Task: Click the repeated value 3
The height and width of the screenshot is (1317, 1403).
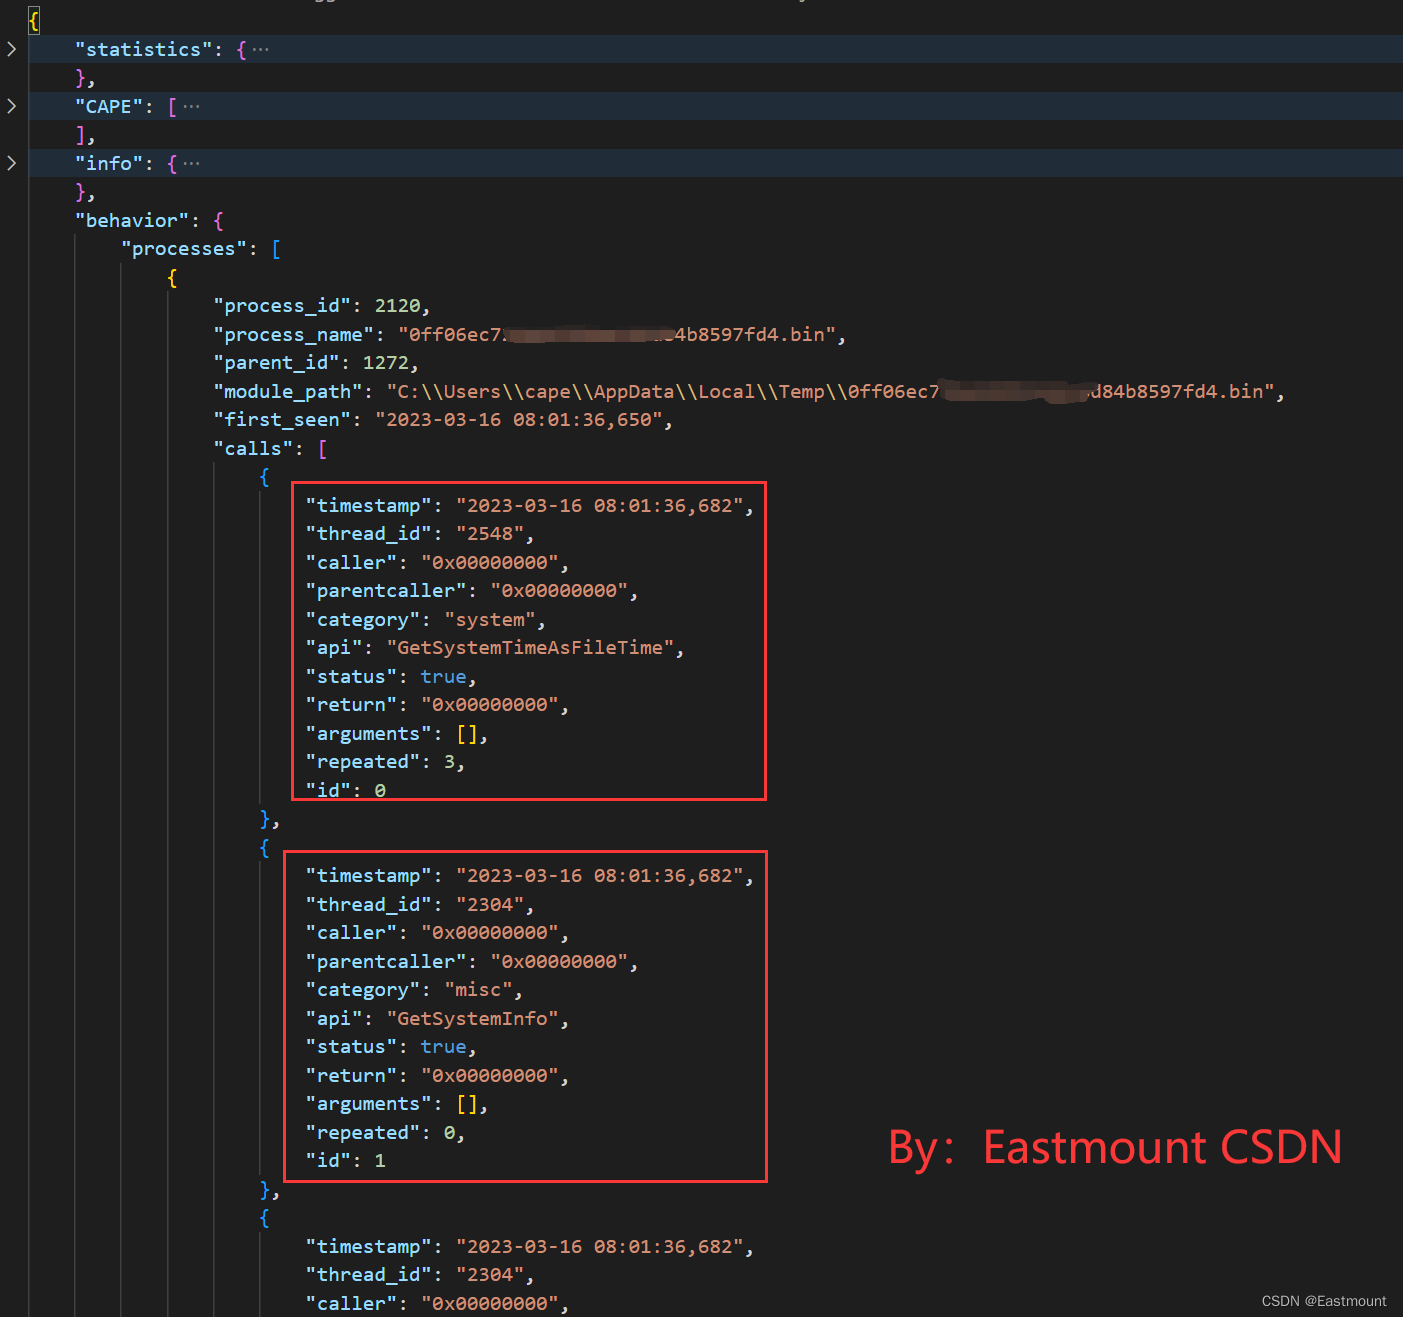Action: [x=450, y=762]
